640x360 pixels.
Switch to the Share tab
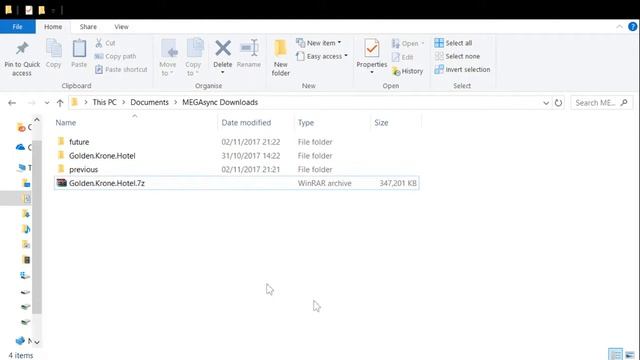(88, 27)
